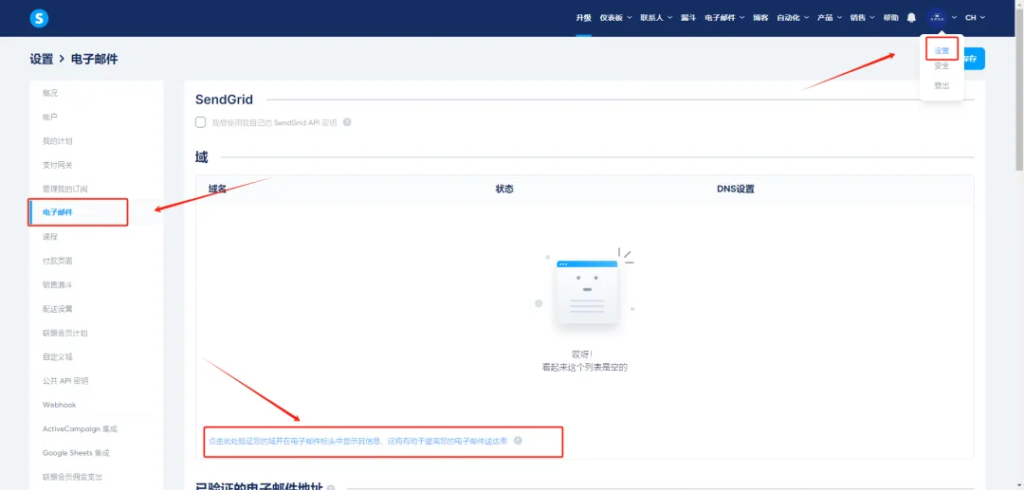Expand the 联系人 dropdown menu
Image resolution: width=1024 pixels, height=490 pixels.
click(656, 18)
